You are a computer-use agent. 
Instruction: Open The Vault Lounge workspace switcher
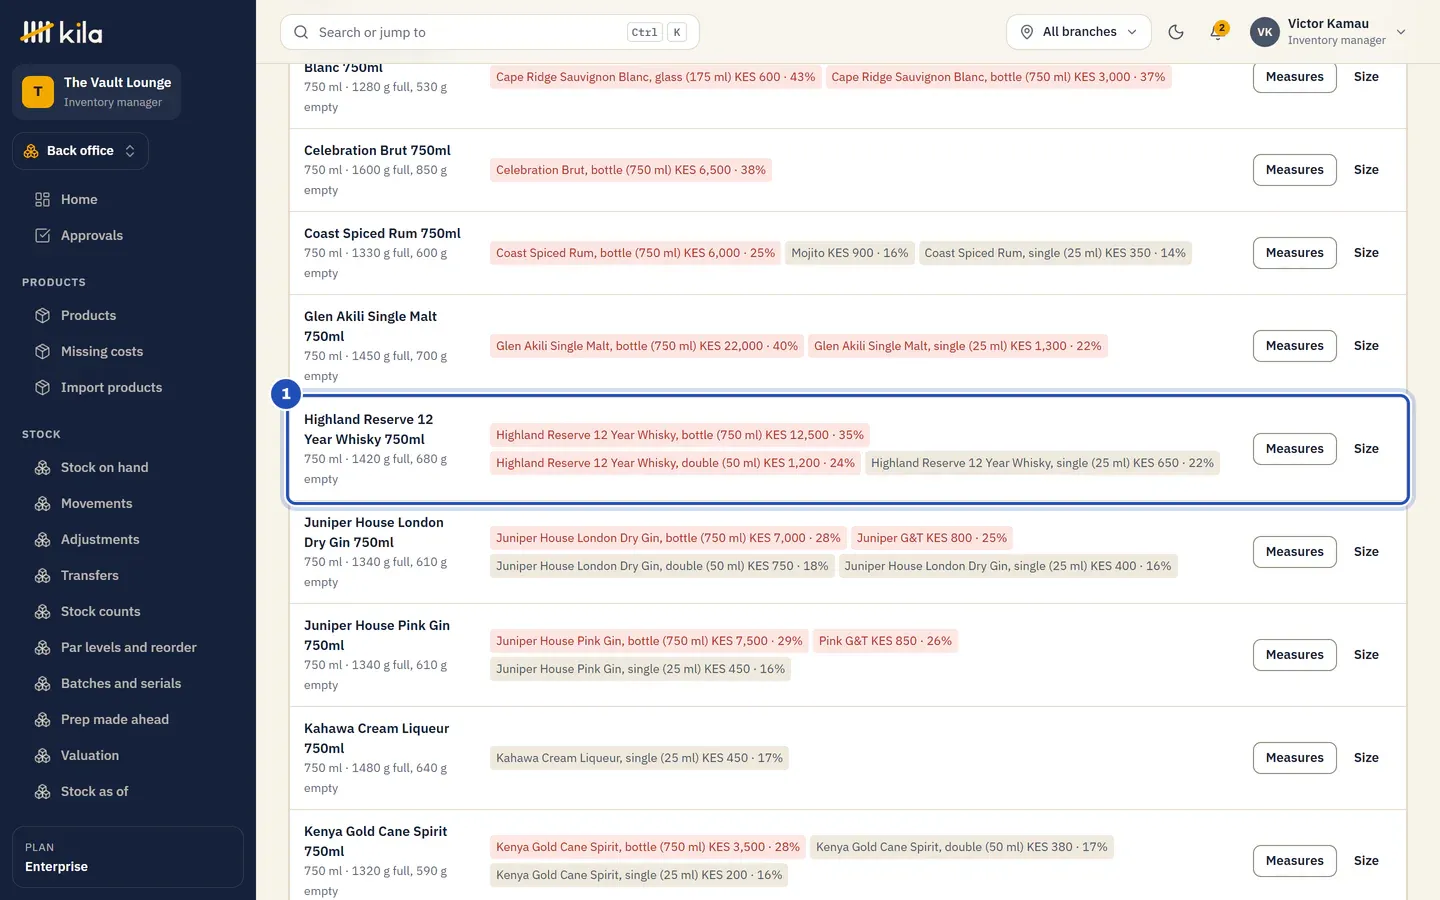coord(96,92)
